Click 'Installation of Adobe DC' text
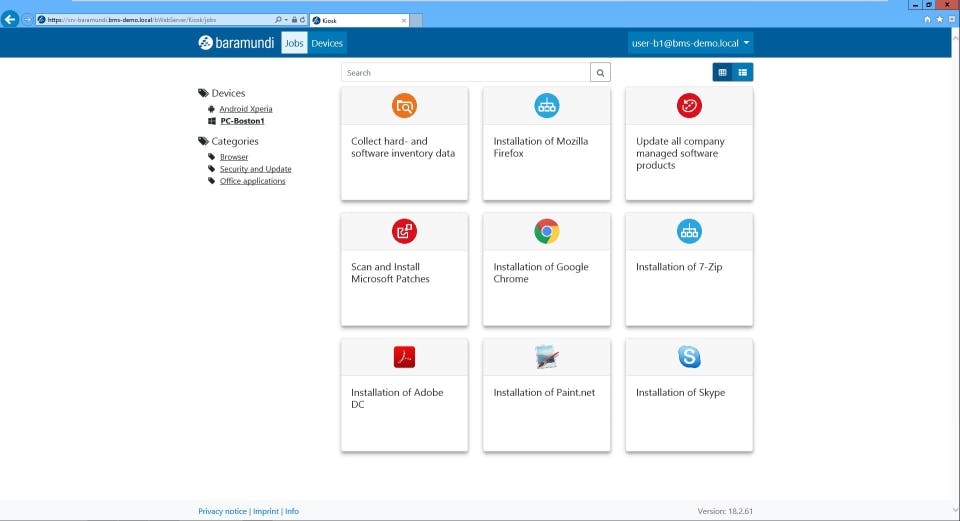Viewport: 960px width, 521px height. point(397,398)
